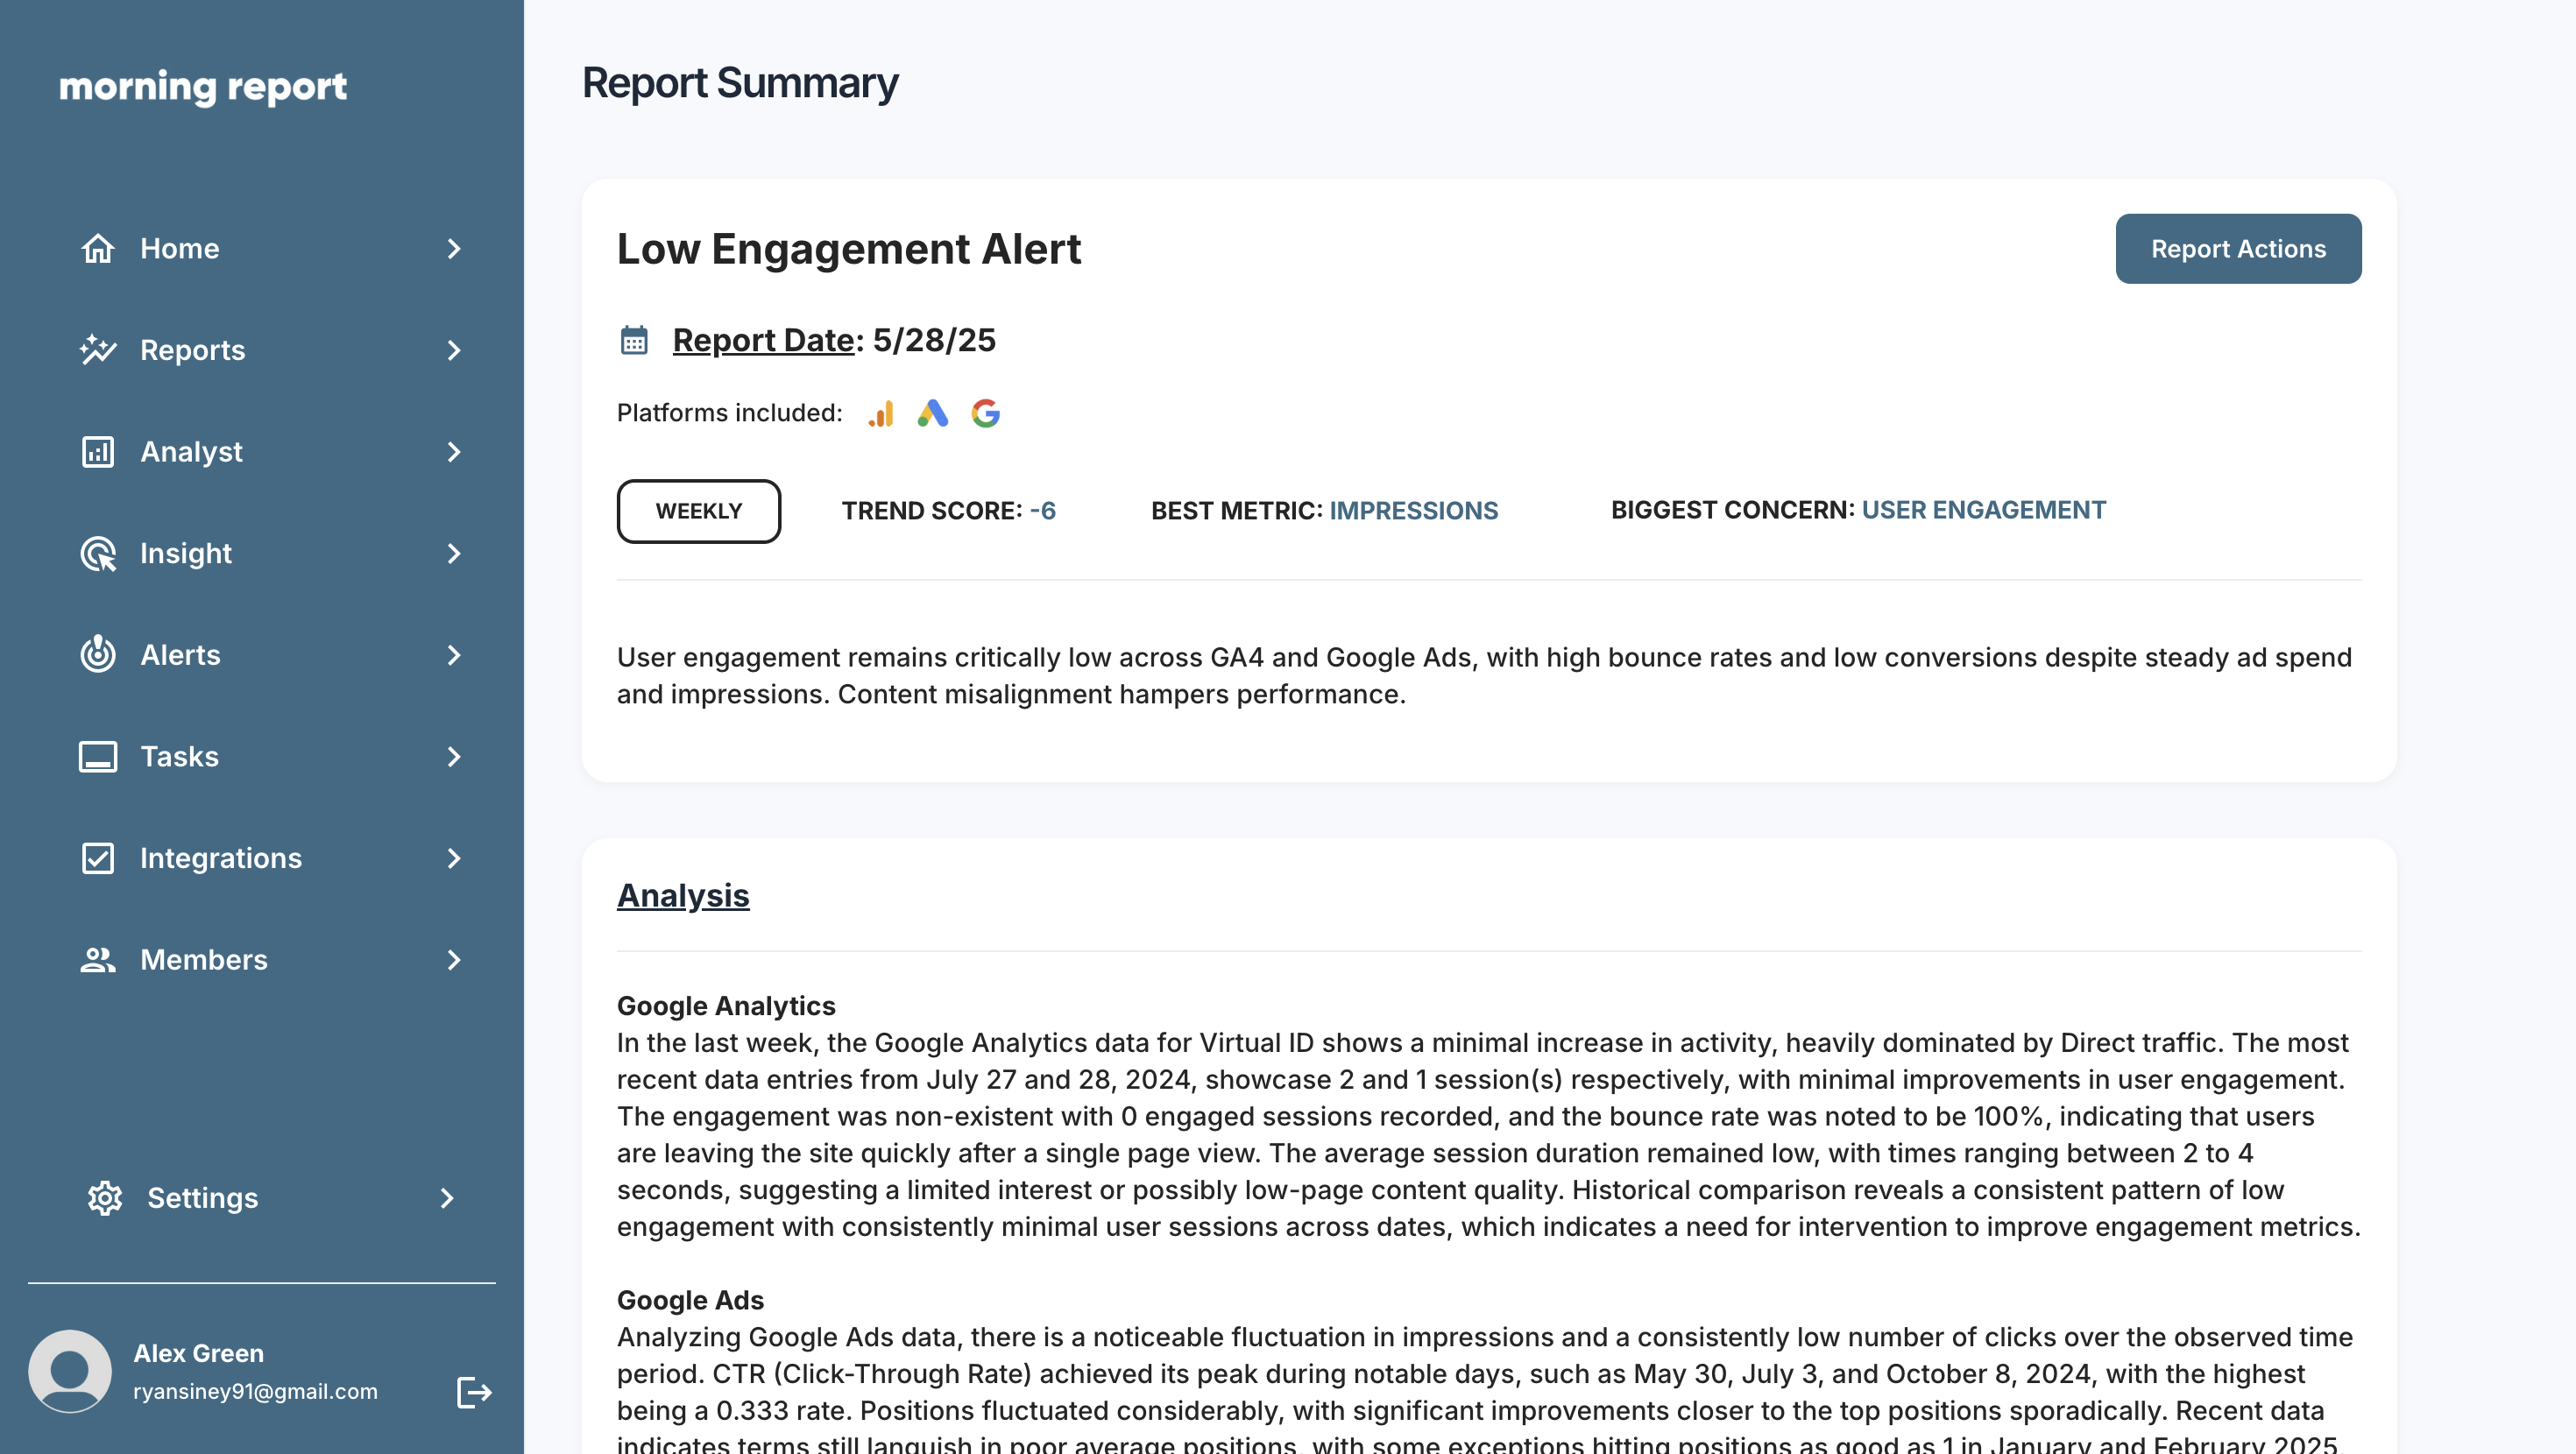Click the logout arrow icon

click(474, 1392)
